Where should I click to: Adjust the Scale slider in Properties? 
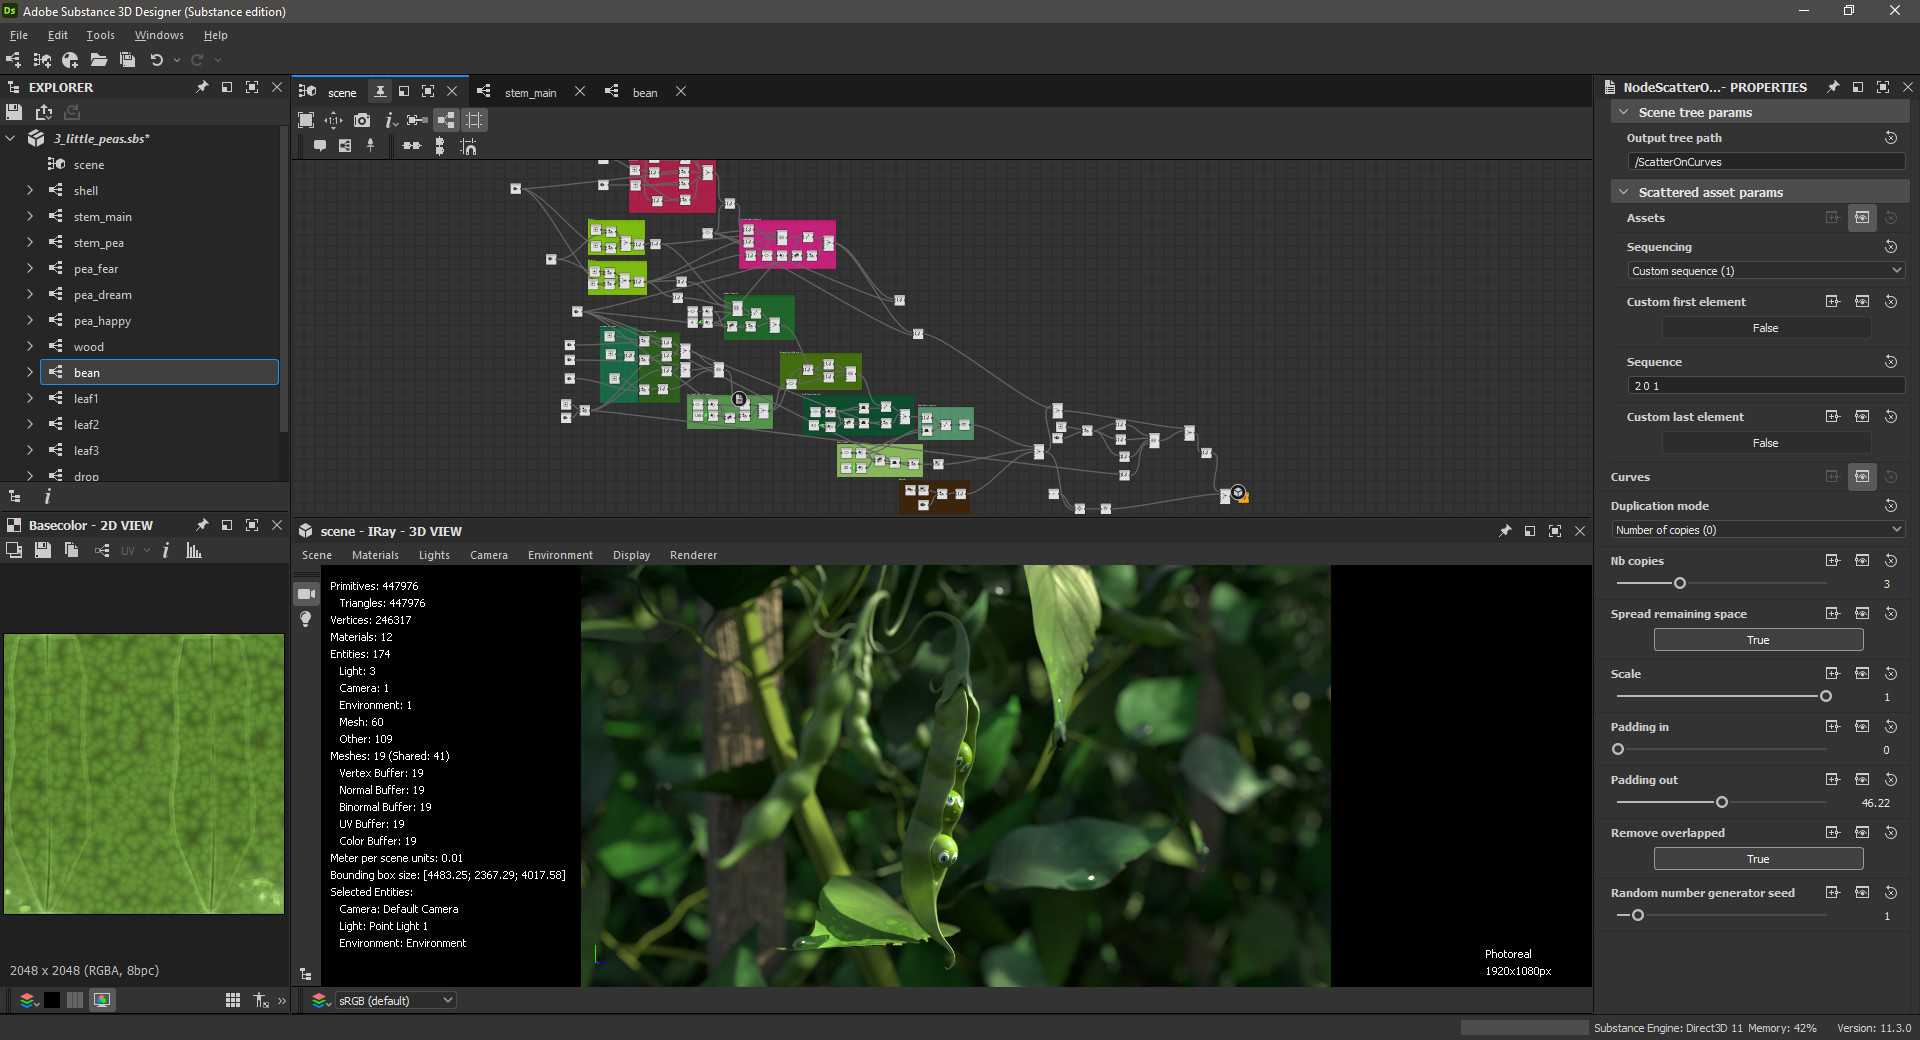pos(1828,697)
